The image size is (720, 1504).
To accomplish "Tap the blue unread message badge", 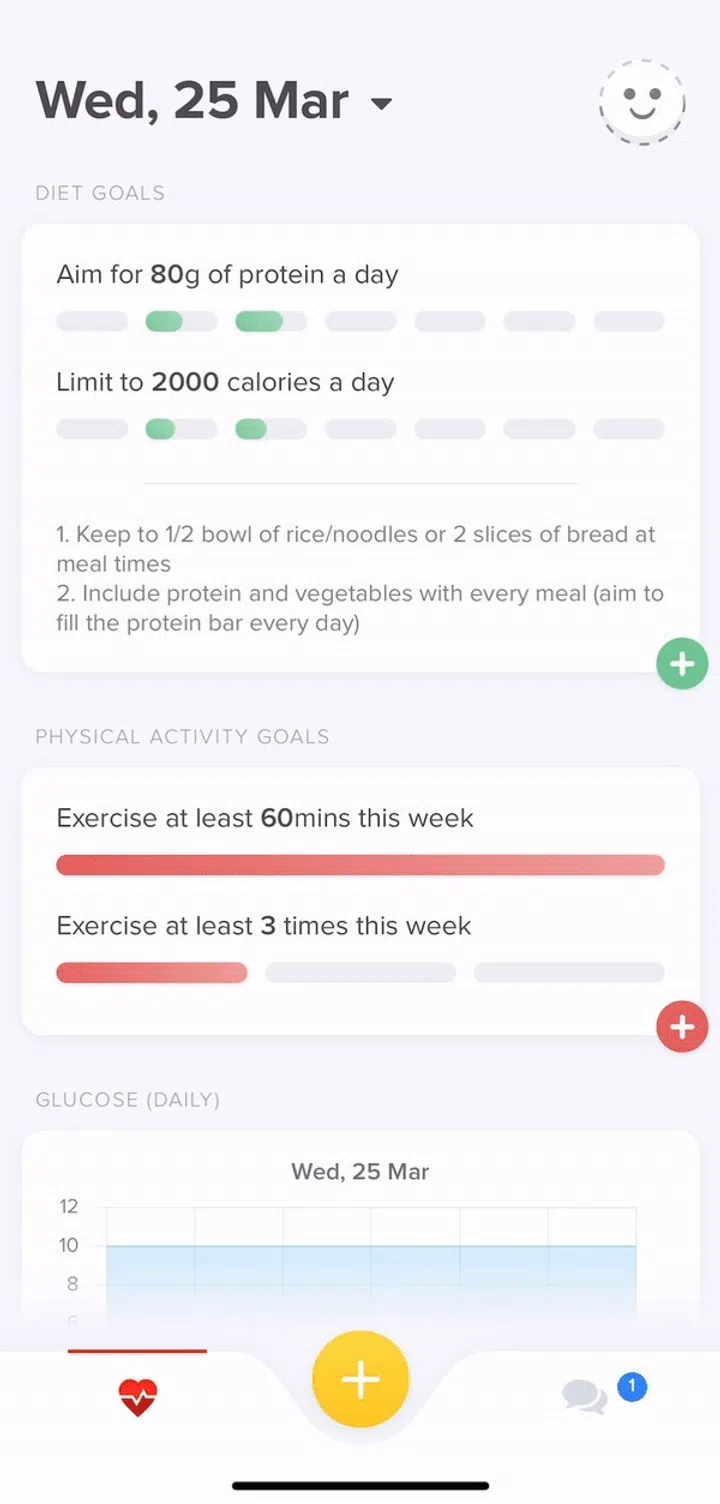I will (x=632, y=1386).
